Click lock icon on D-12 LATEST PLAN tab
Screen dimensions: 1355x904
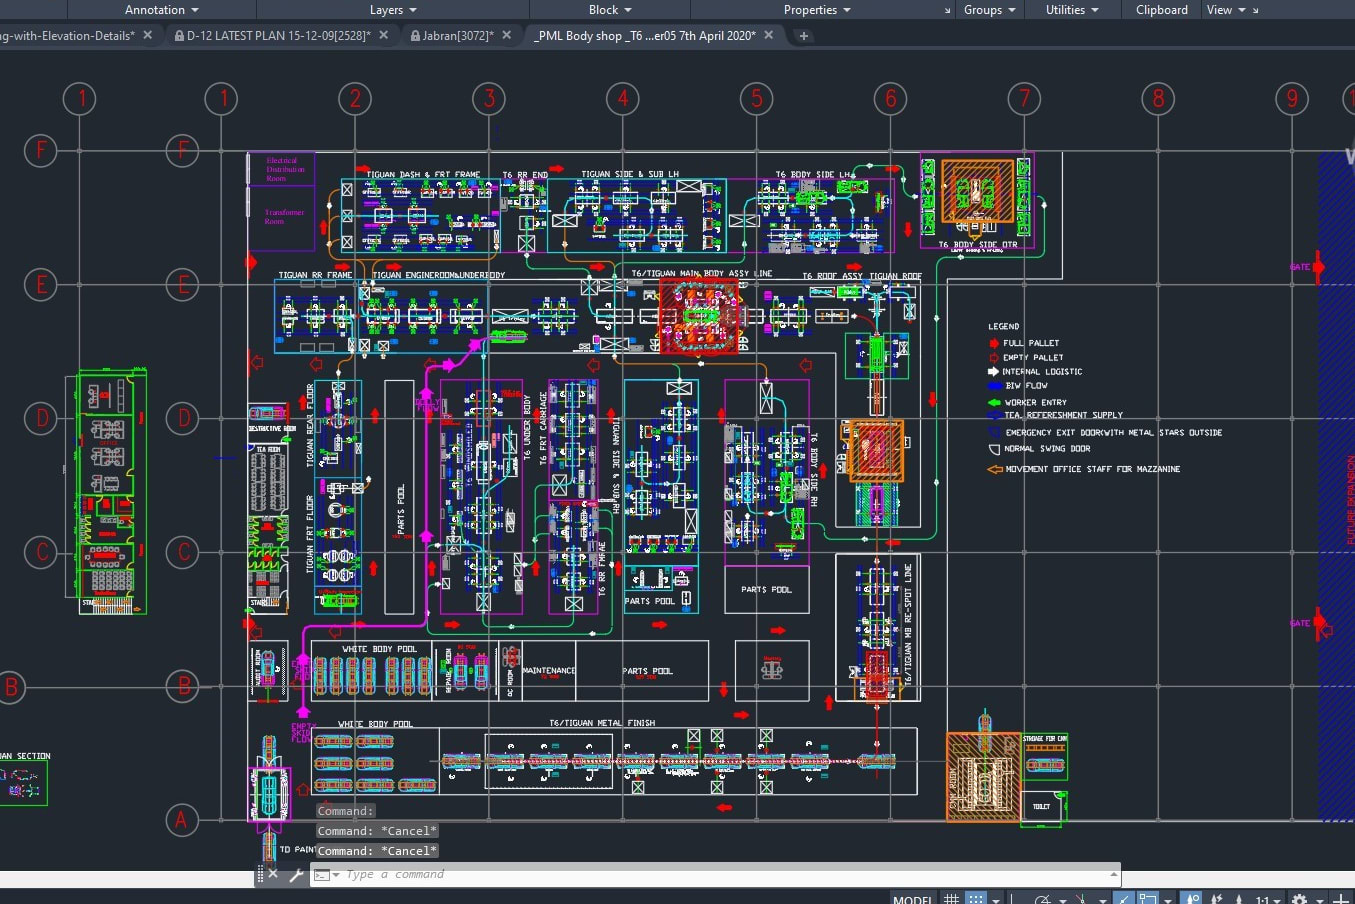(x=179, y=35)
